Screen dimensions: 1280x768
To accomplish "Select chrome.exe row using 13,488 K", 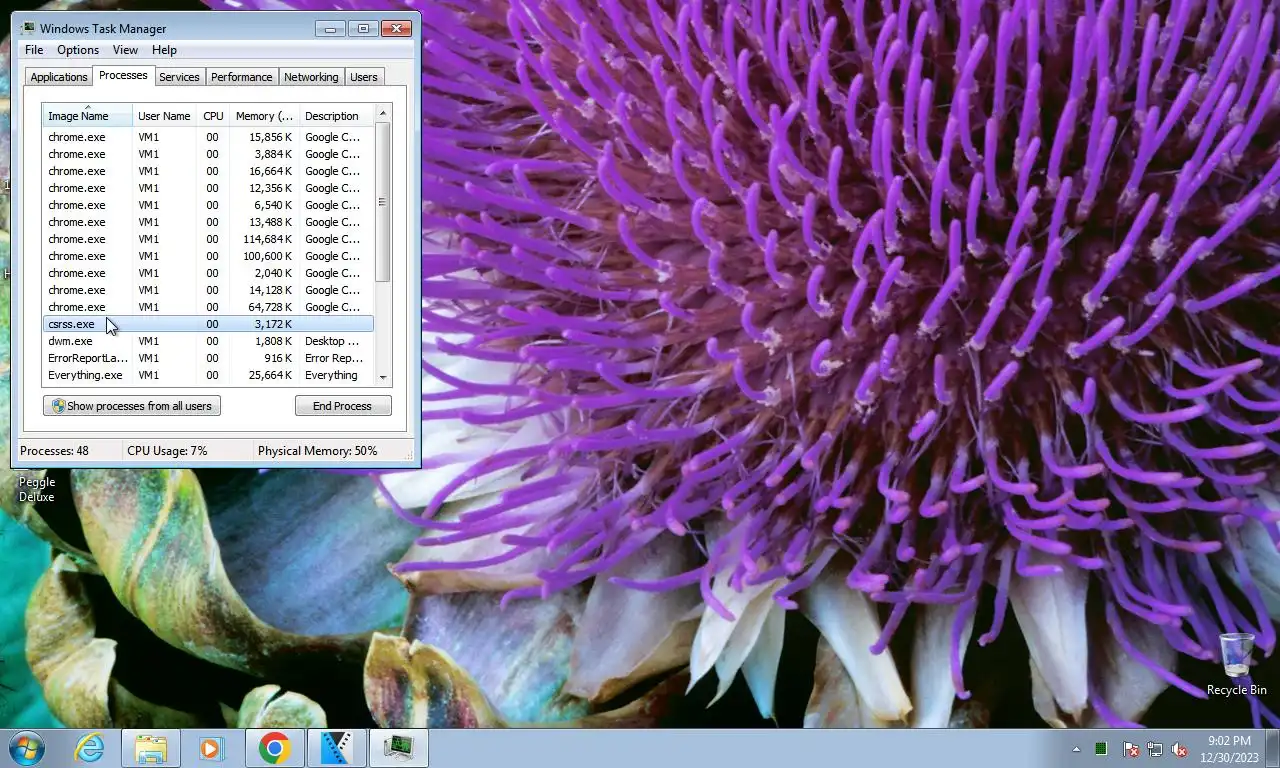I will point(208,222).
